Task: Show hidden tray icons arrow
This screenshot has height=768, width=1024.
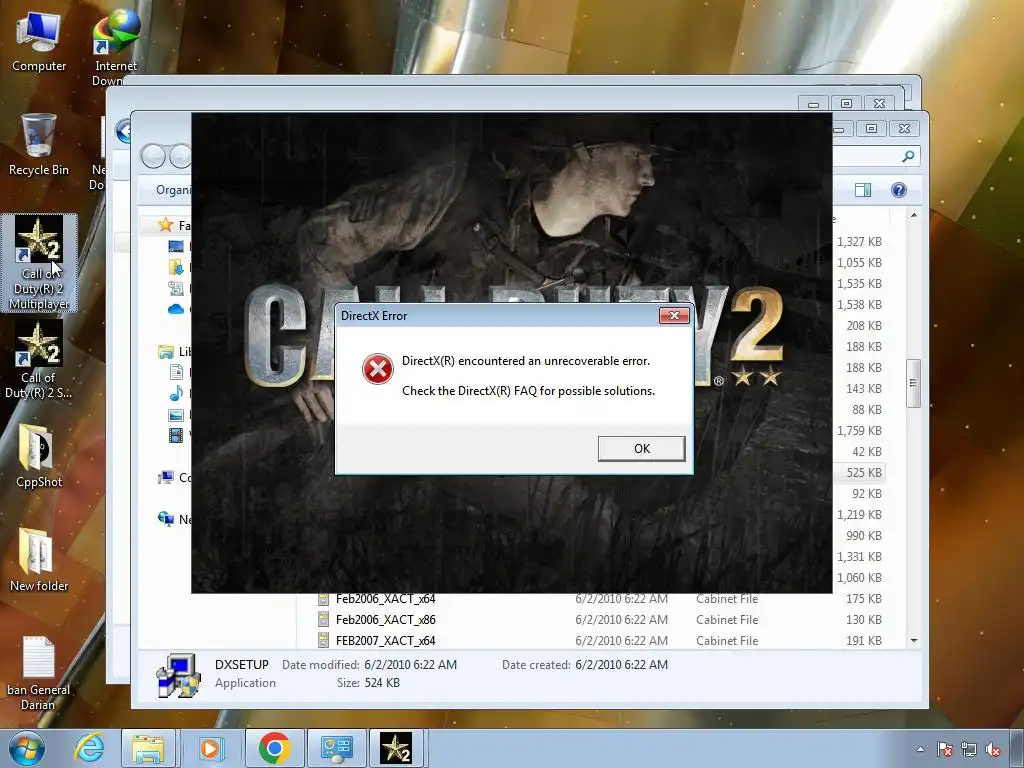Action: [920, 749]
